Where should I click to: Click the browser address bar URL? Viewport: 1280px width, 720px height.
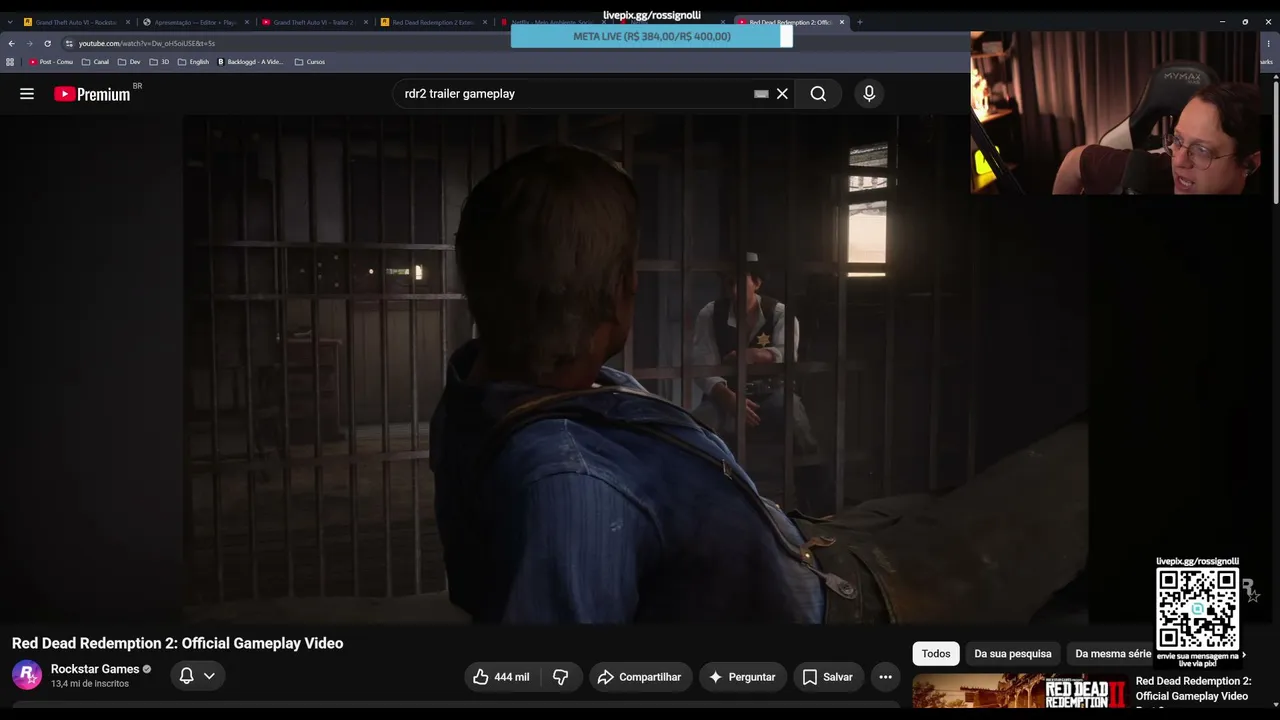coord(147,43)
